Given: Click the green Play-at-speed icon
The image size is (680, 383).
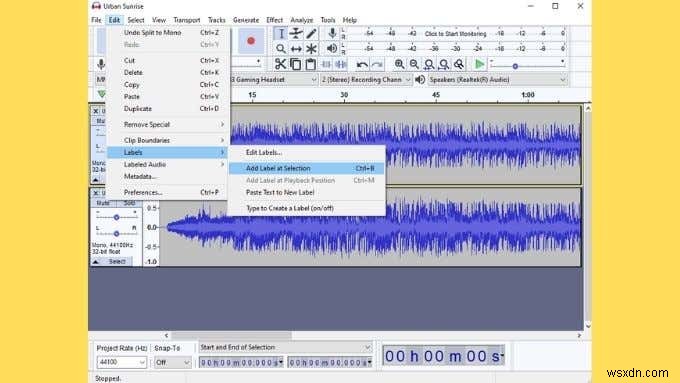Looking at the screenshot, I should click(479, 64).
